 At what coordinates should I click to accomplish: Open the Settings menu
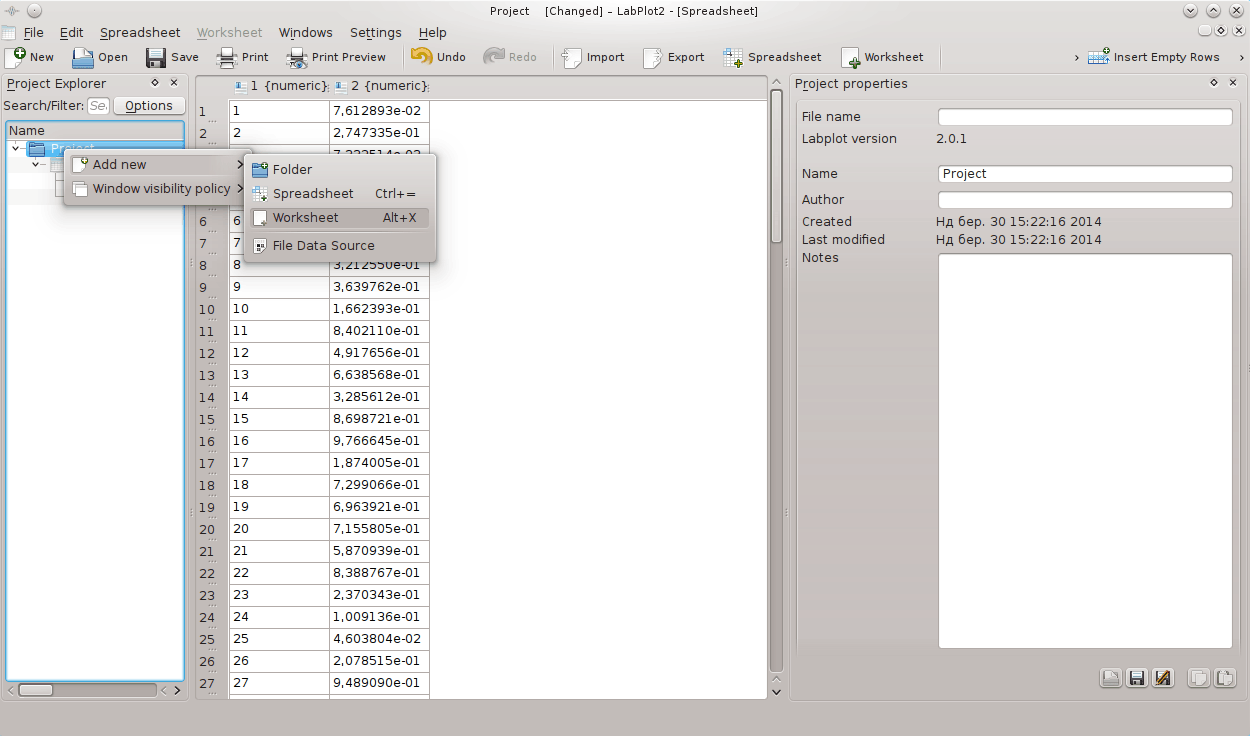click(375, 32)
